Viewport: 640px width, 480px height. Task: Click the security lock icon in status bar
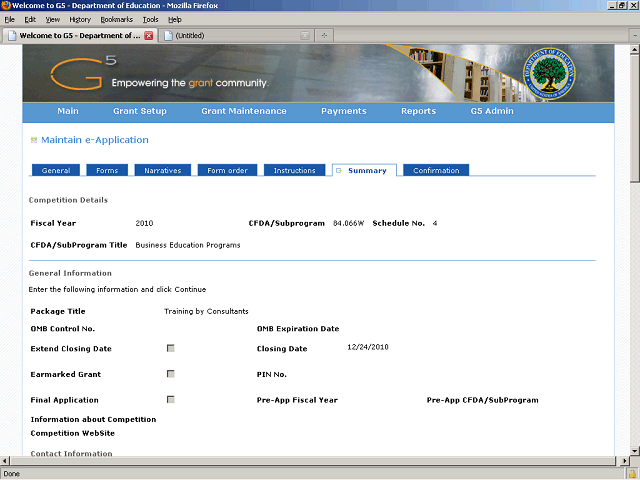632,474
